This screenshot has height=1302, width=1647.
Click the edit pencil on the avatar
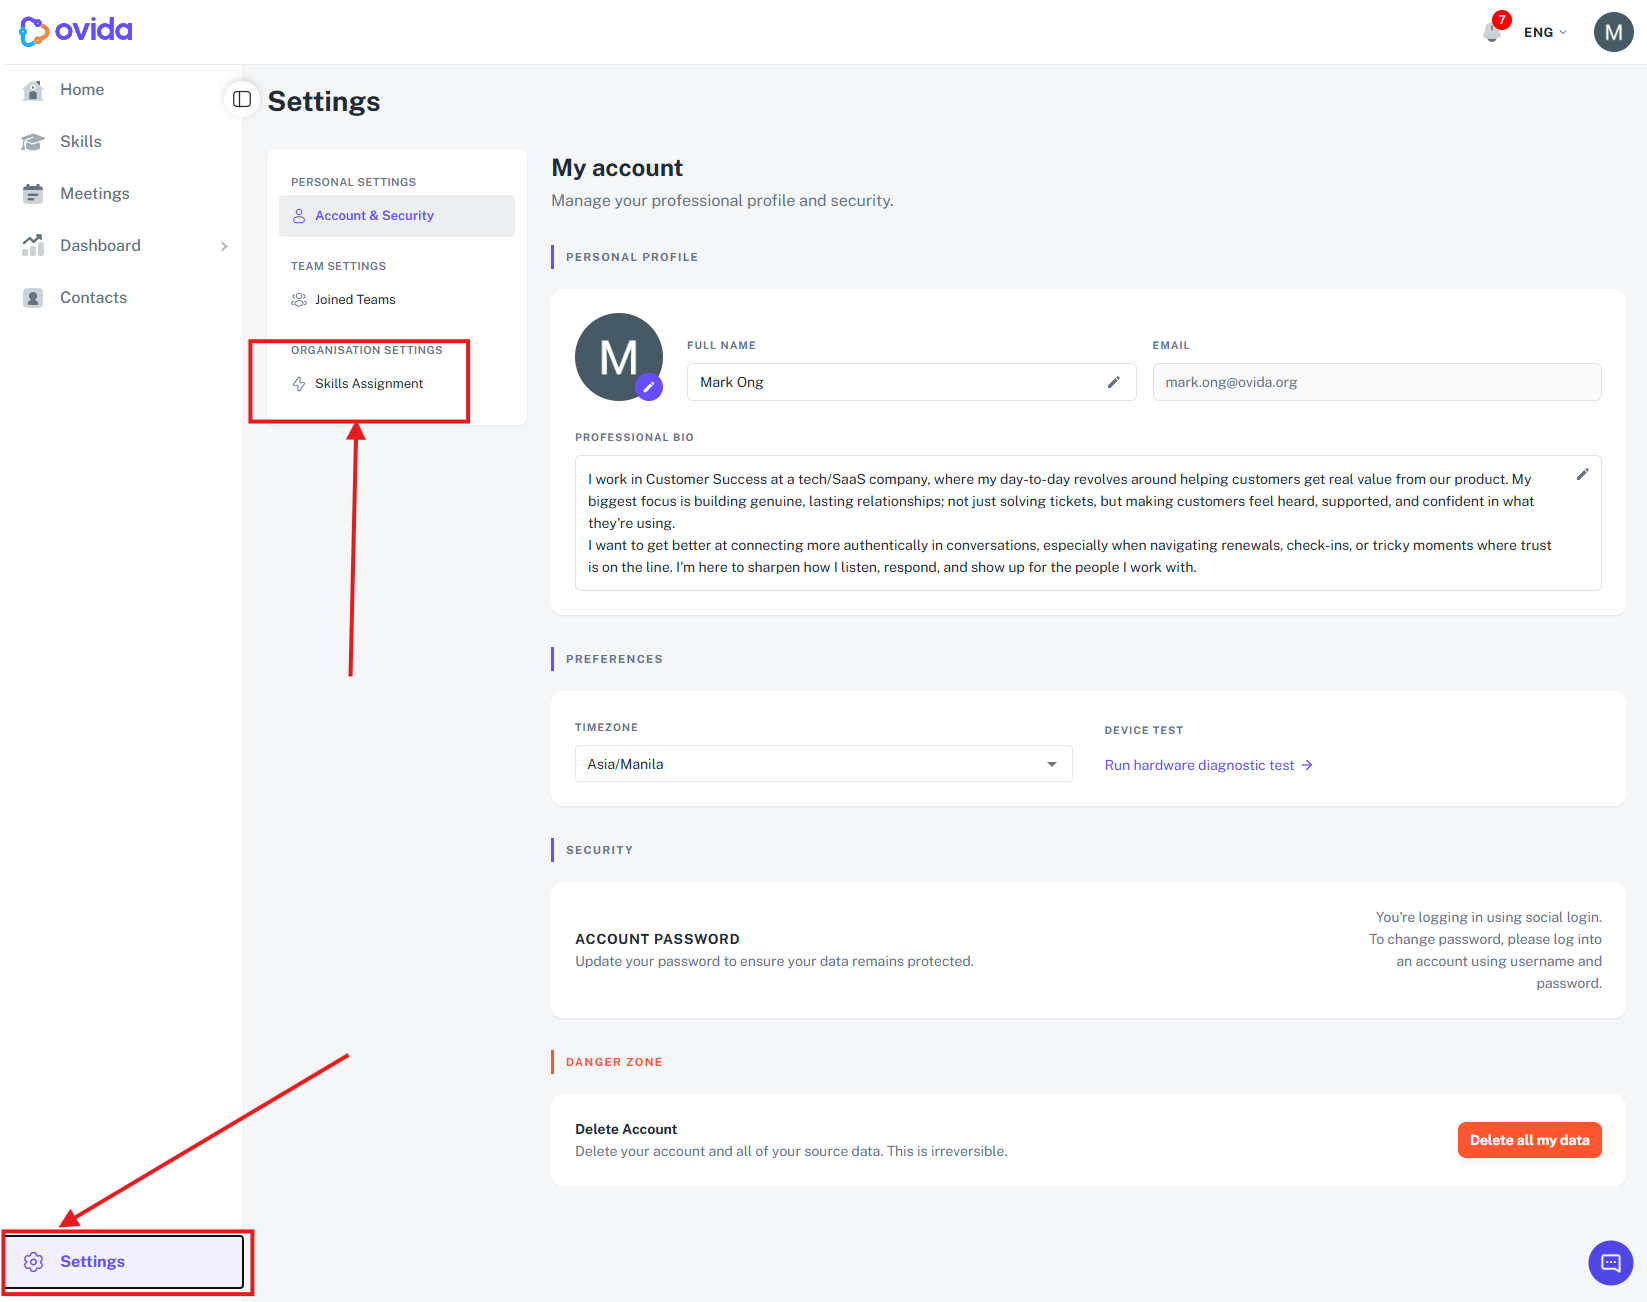(649, 387)
